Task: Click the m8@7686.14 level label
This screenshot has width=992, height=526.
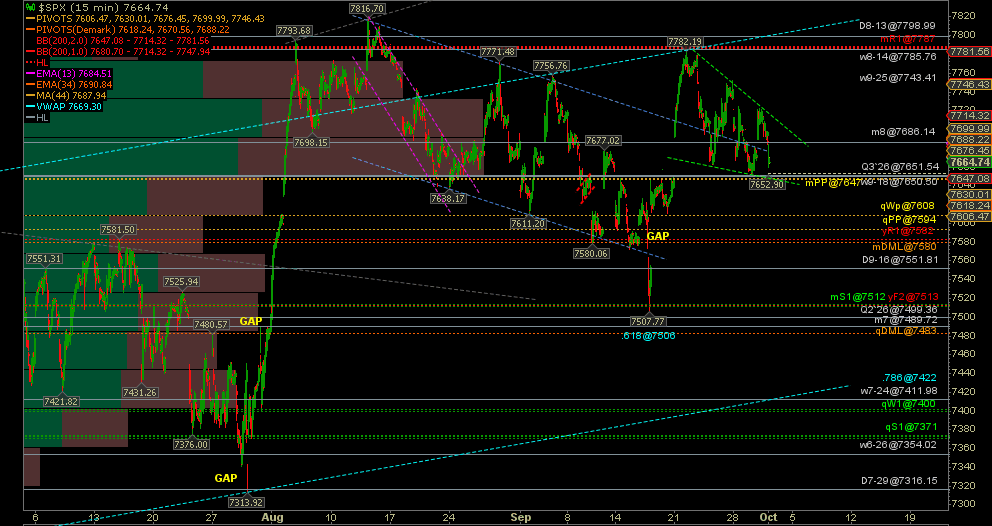Action: click(x=904, y=132)
